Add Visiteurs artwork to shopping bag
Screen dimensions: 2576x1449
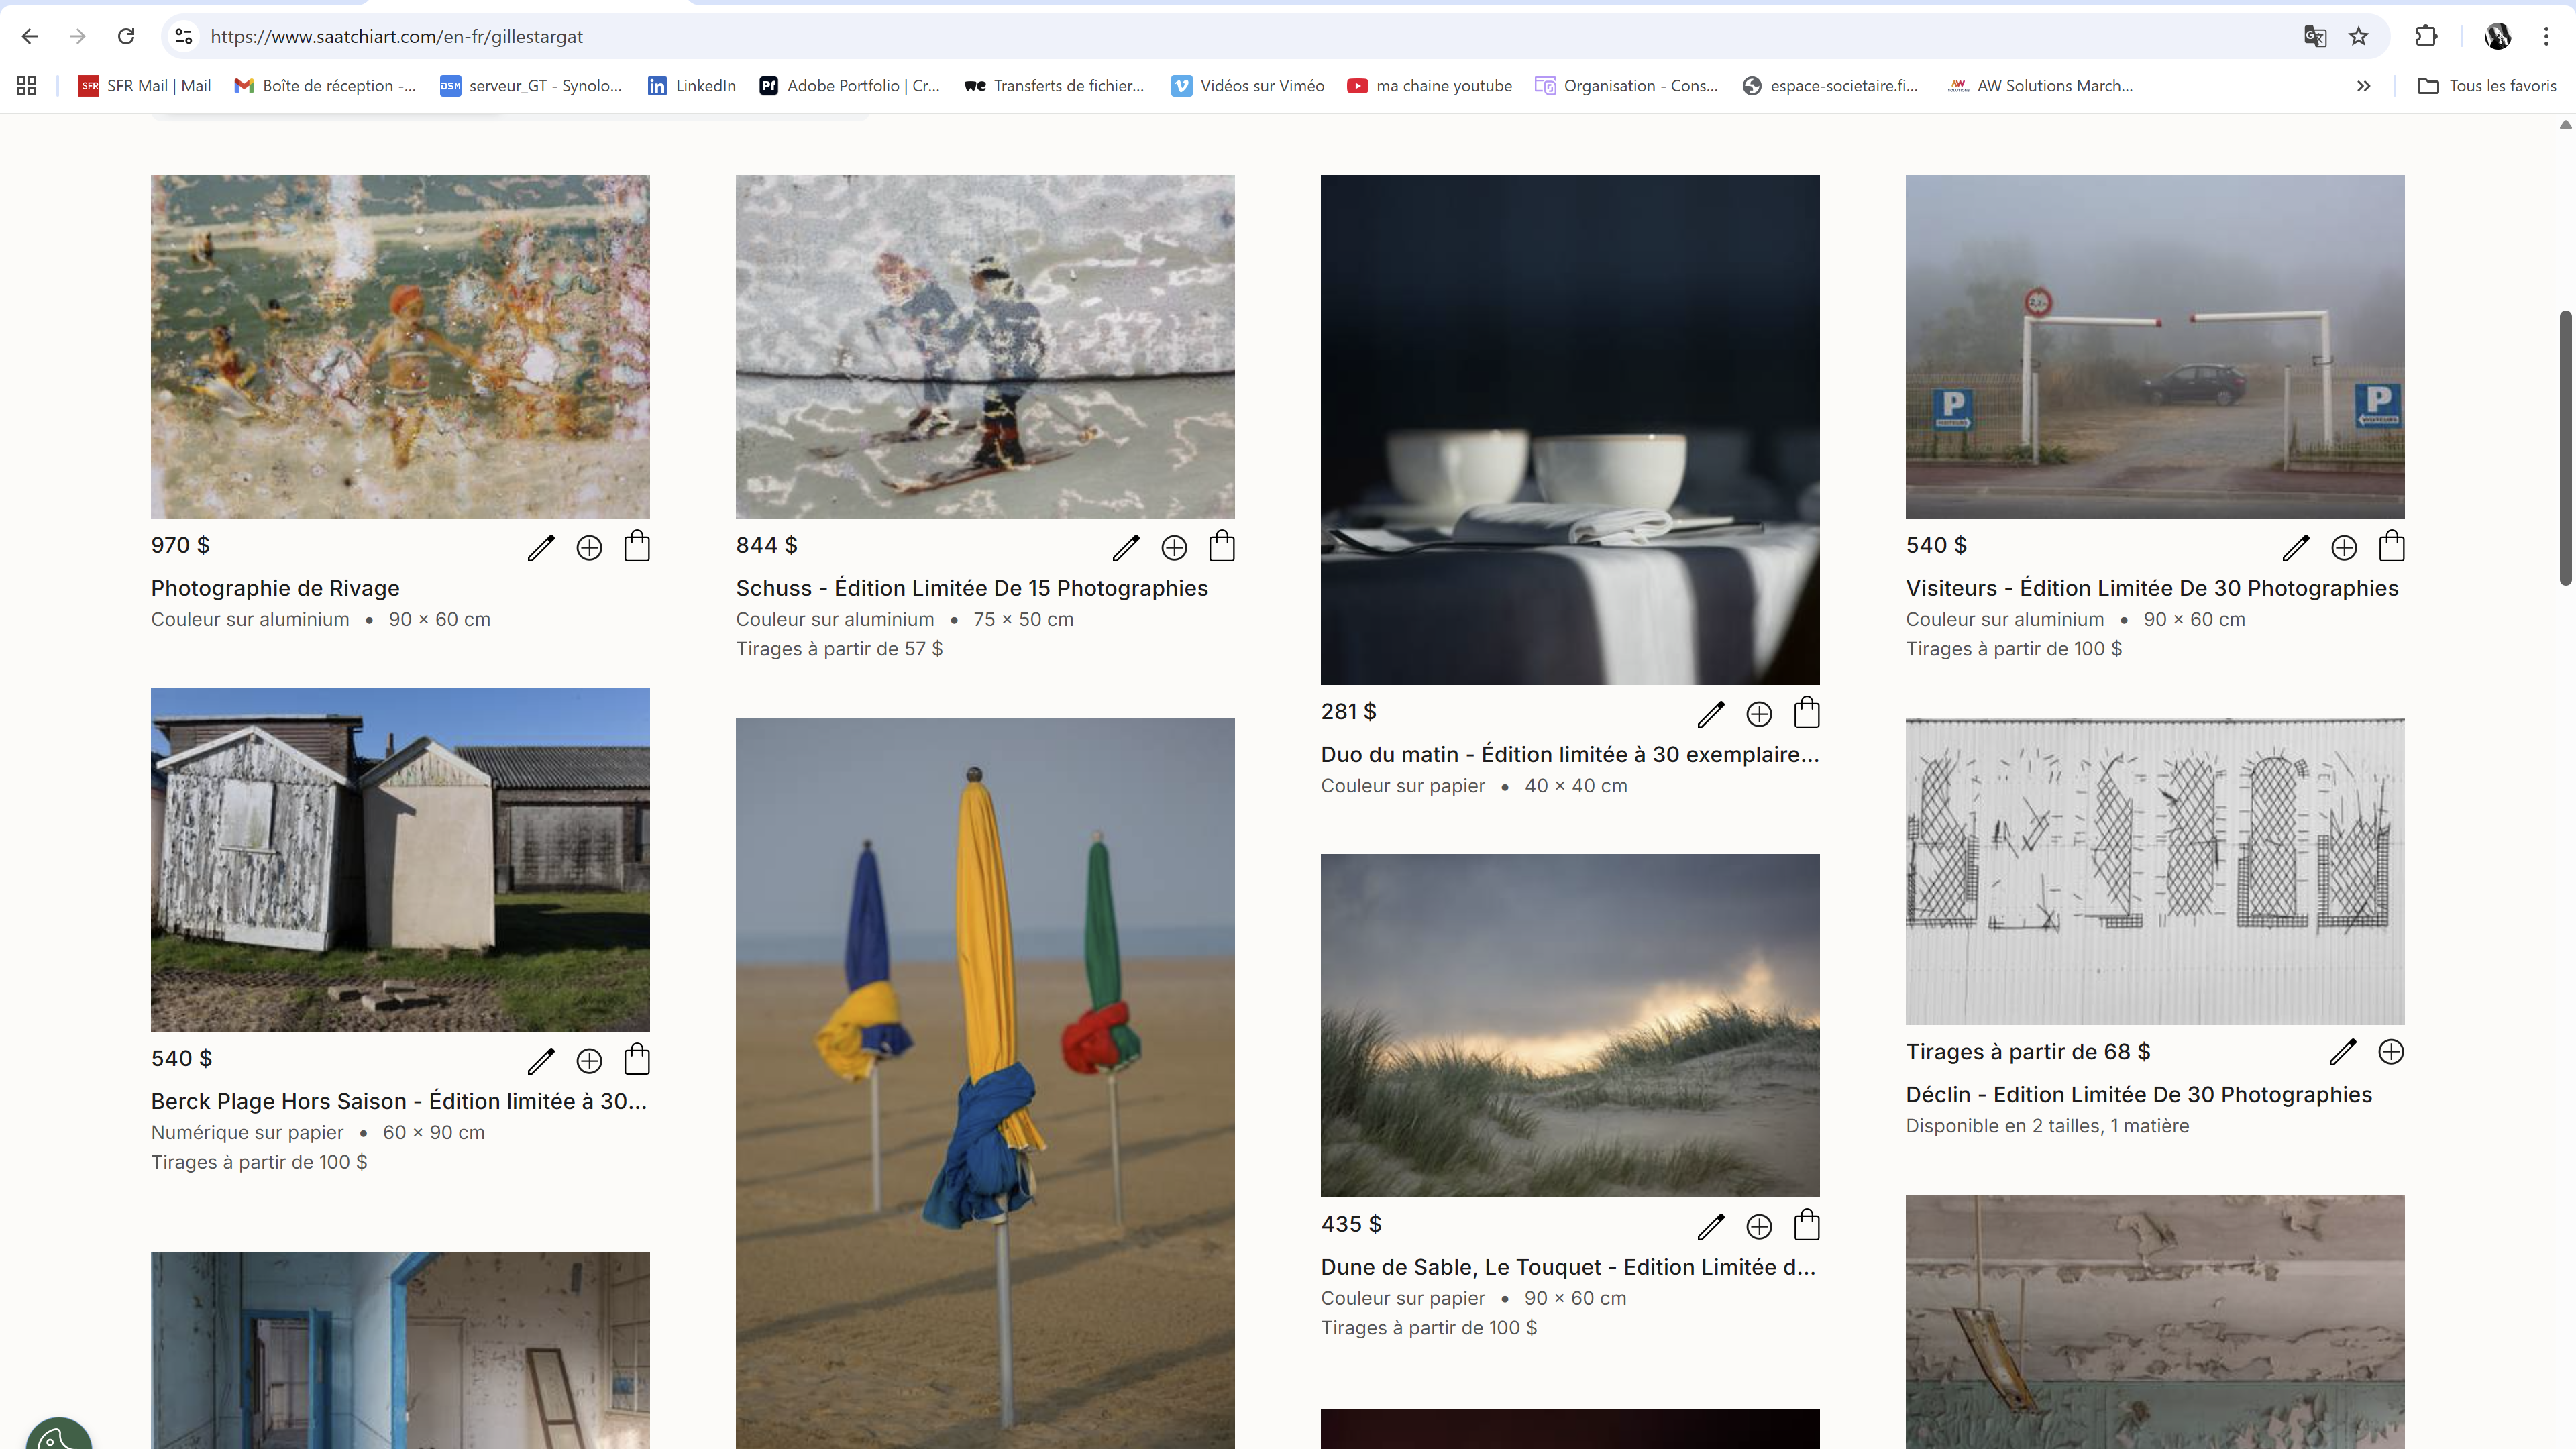(2392, 546)
